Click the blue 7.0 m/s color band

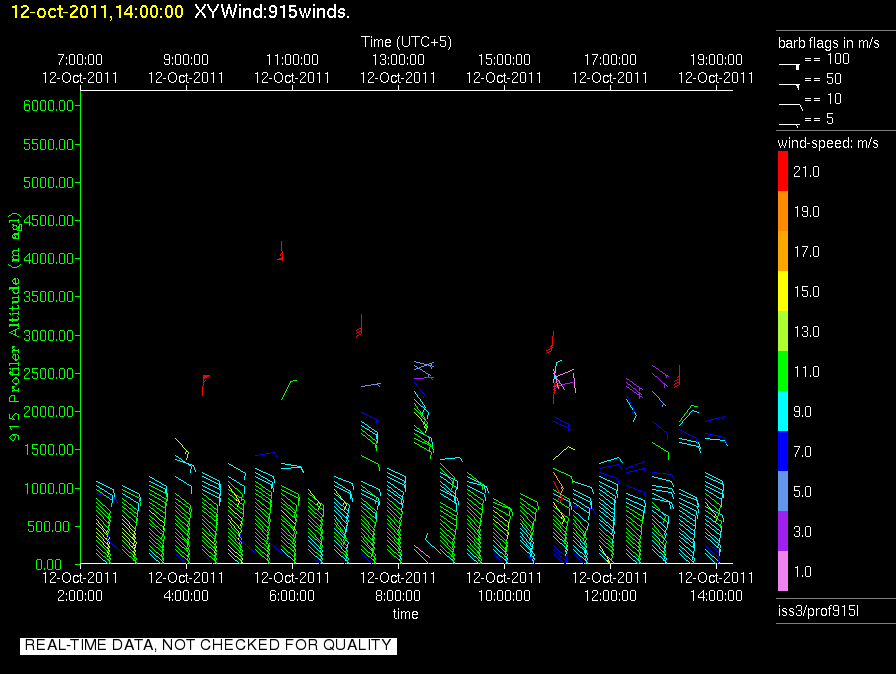[782, 451]
